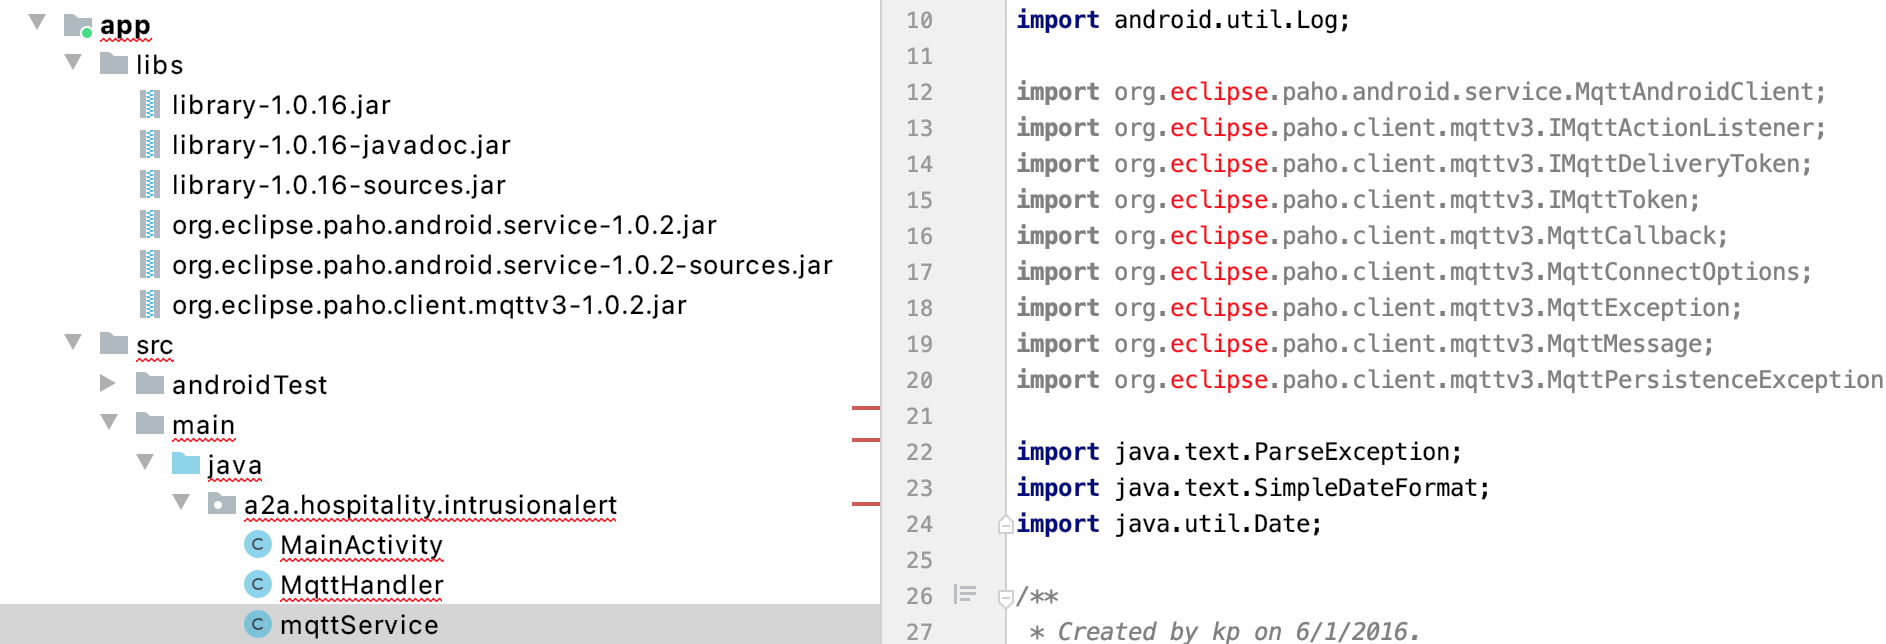
Task: Click the a2a.hospitality.intrusionalert package icon
Action: click(x=221, y=504)
